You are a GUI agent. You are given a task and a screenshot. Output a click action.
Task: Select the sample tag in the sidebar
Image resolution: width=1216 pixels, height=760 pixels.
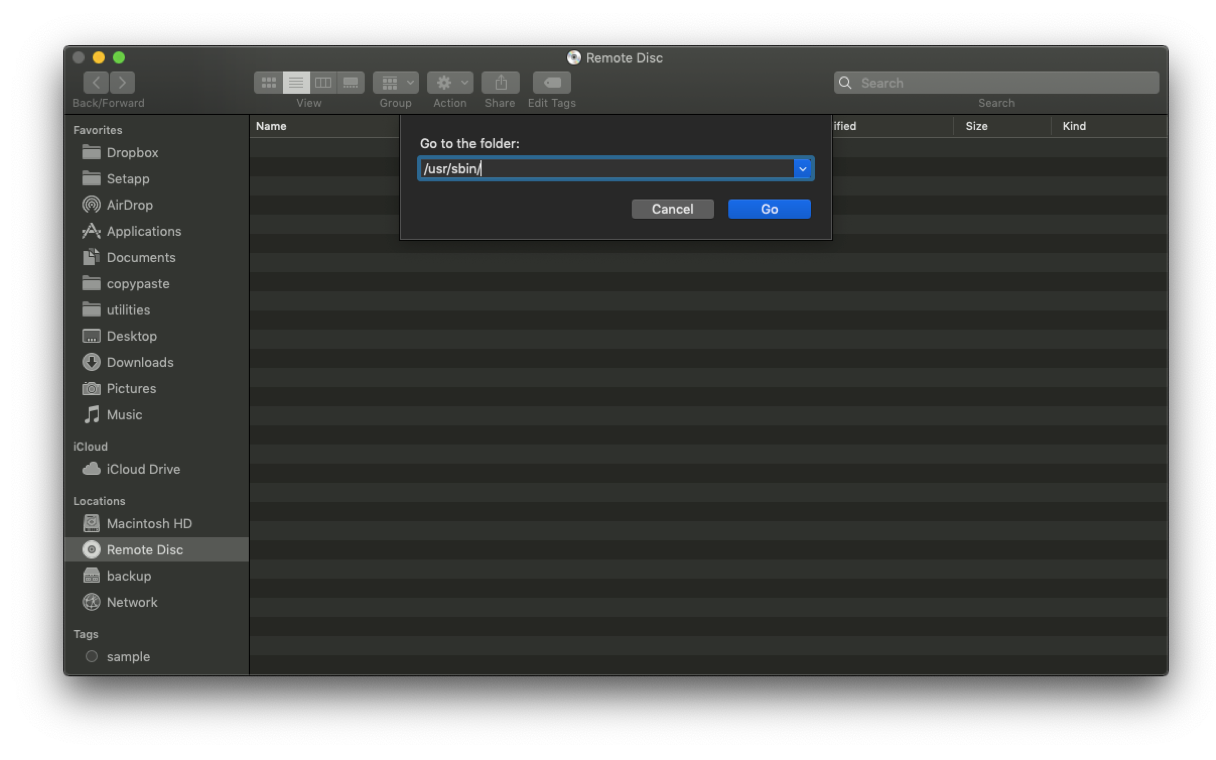[156, 657]
